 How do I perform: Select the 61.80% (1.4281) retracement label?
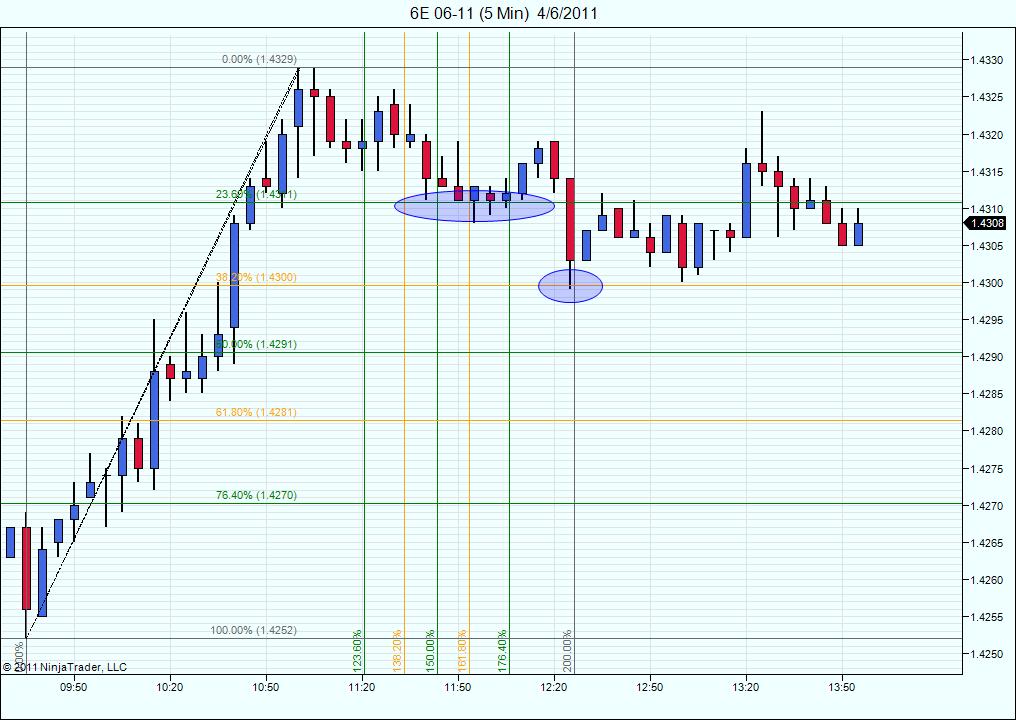[x=256, y=412]
